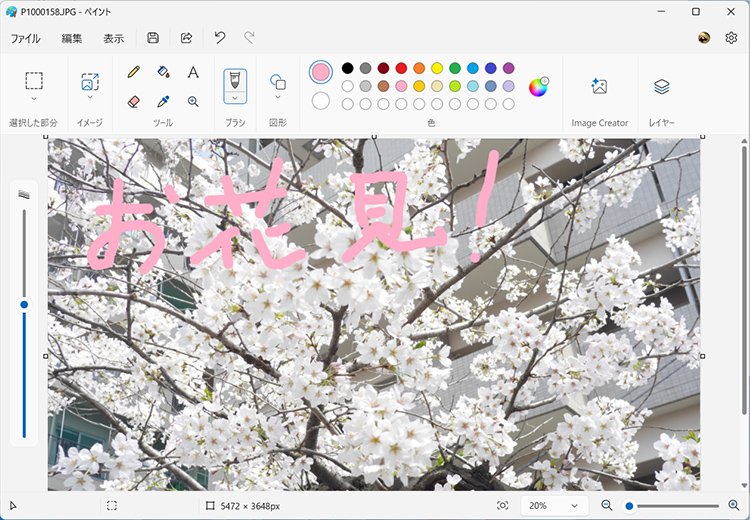Select the Pencil tool

tap(134, 72)
